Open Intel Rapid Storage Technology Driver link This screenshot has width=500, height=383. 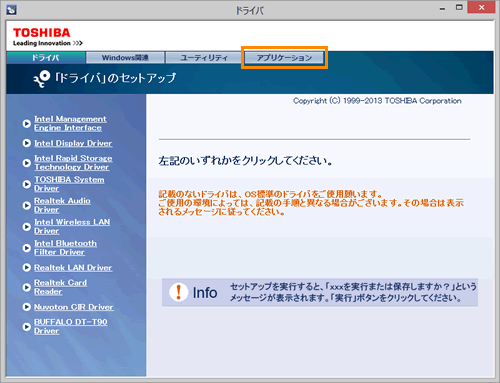(73, 163)
